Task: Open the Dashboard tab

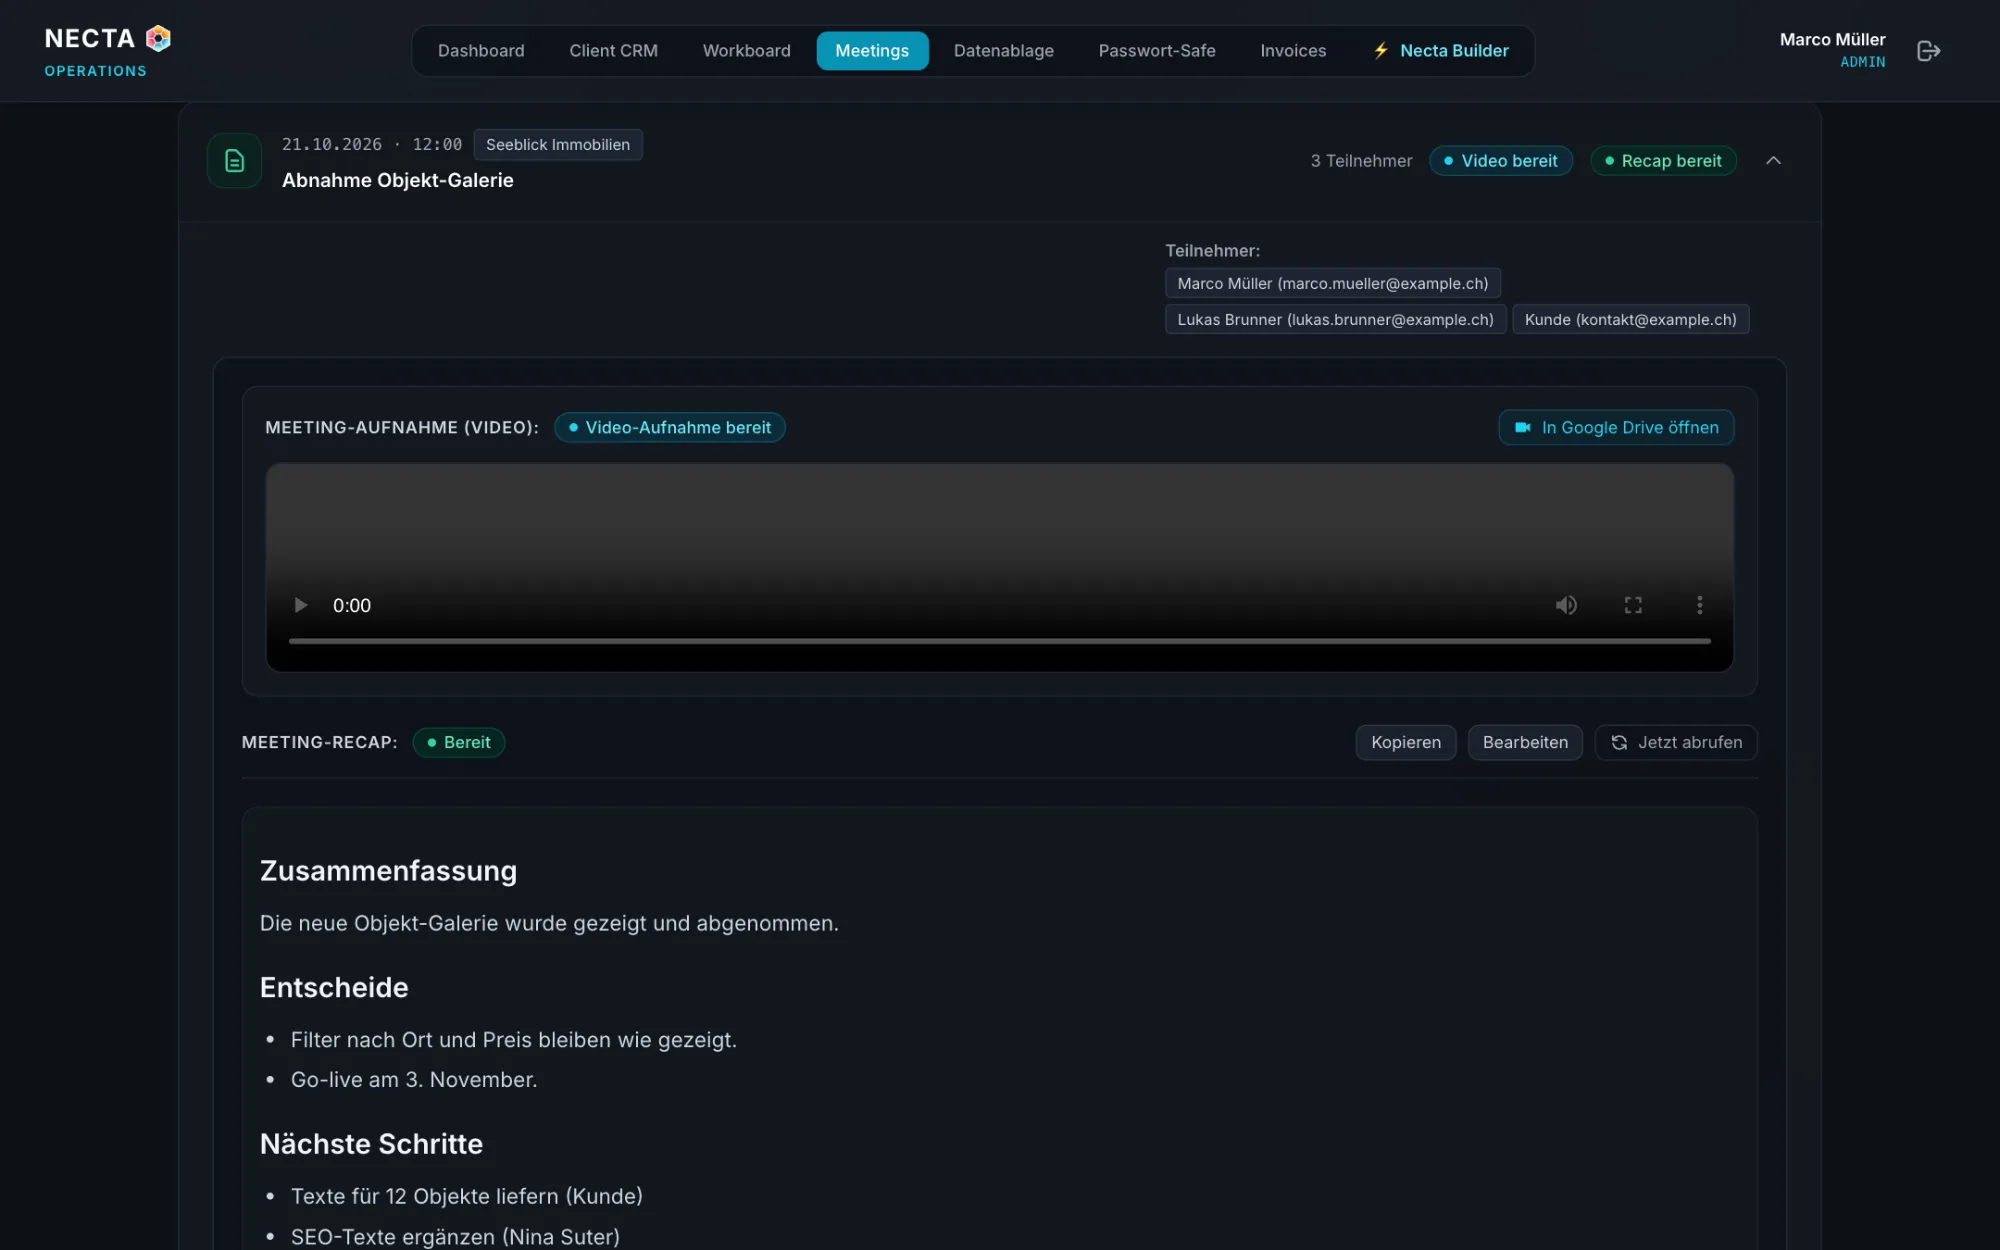Action: tap(481, 51)
